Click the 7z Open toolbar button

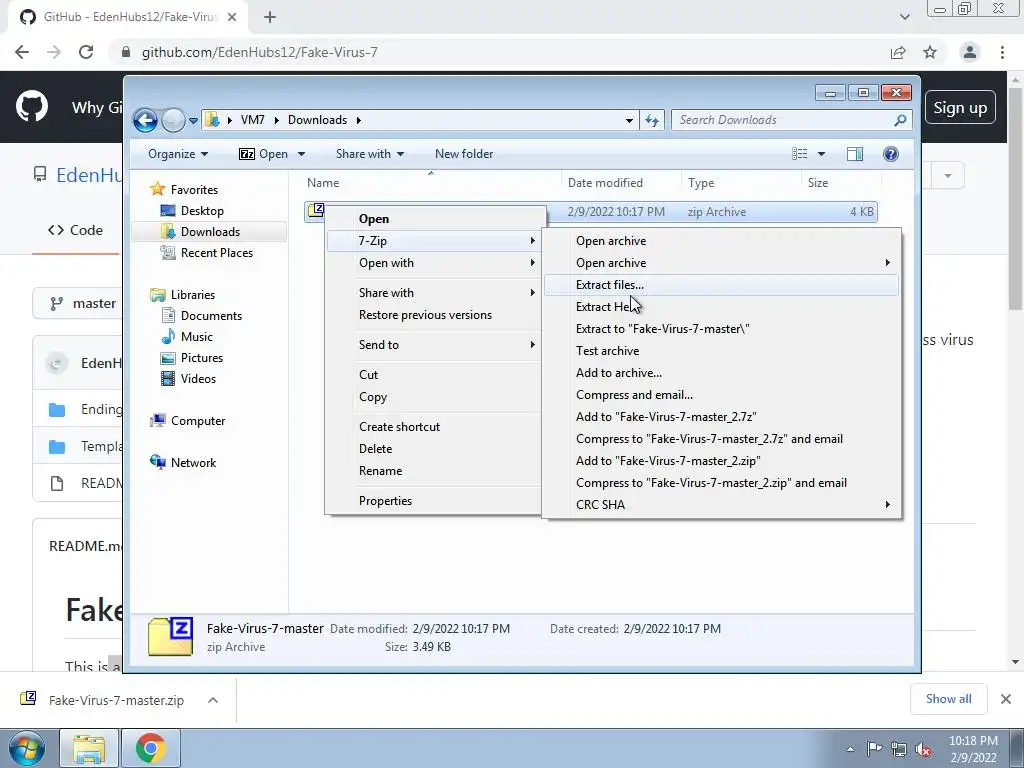click(x=263, y=154)
